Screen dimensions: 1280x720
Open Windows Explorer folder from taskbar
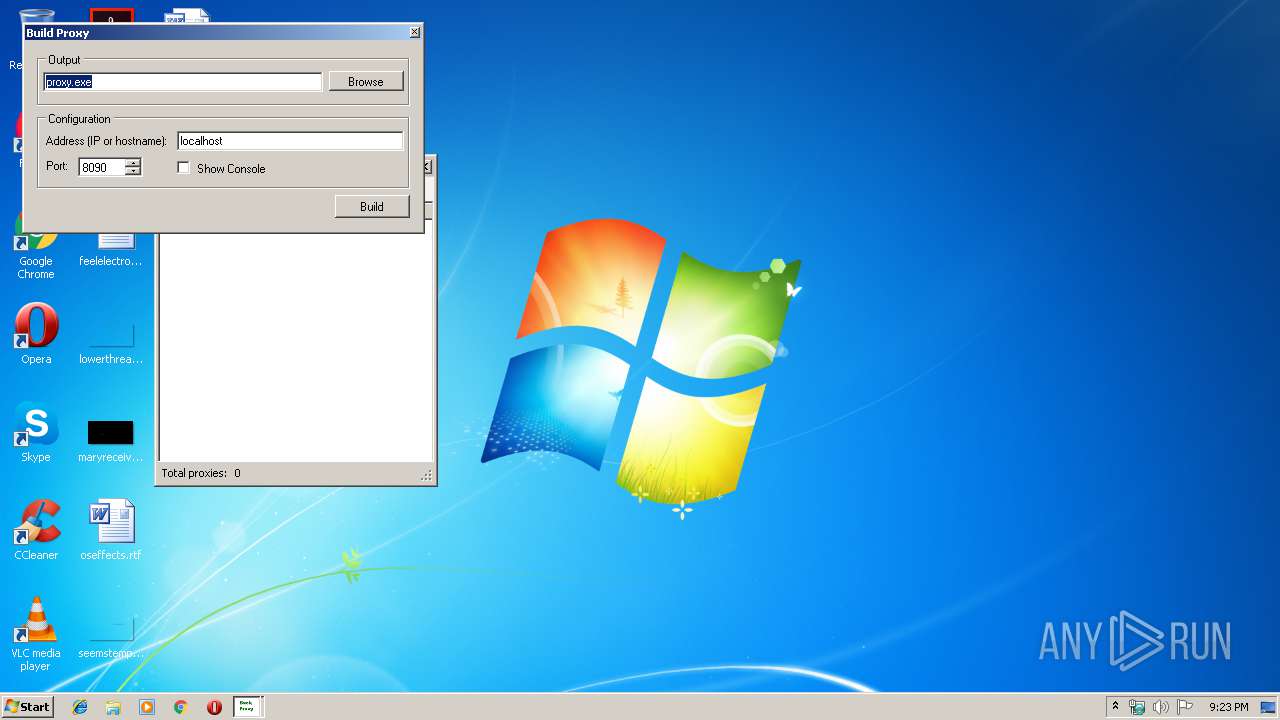pyautogui.click(x=113, y=707)
